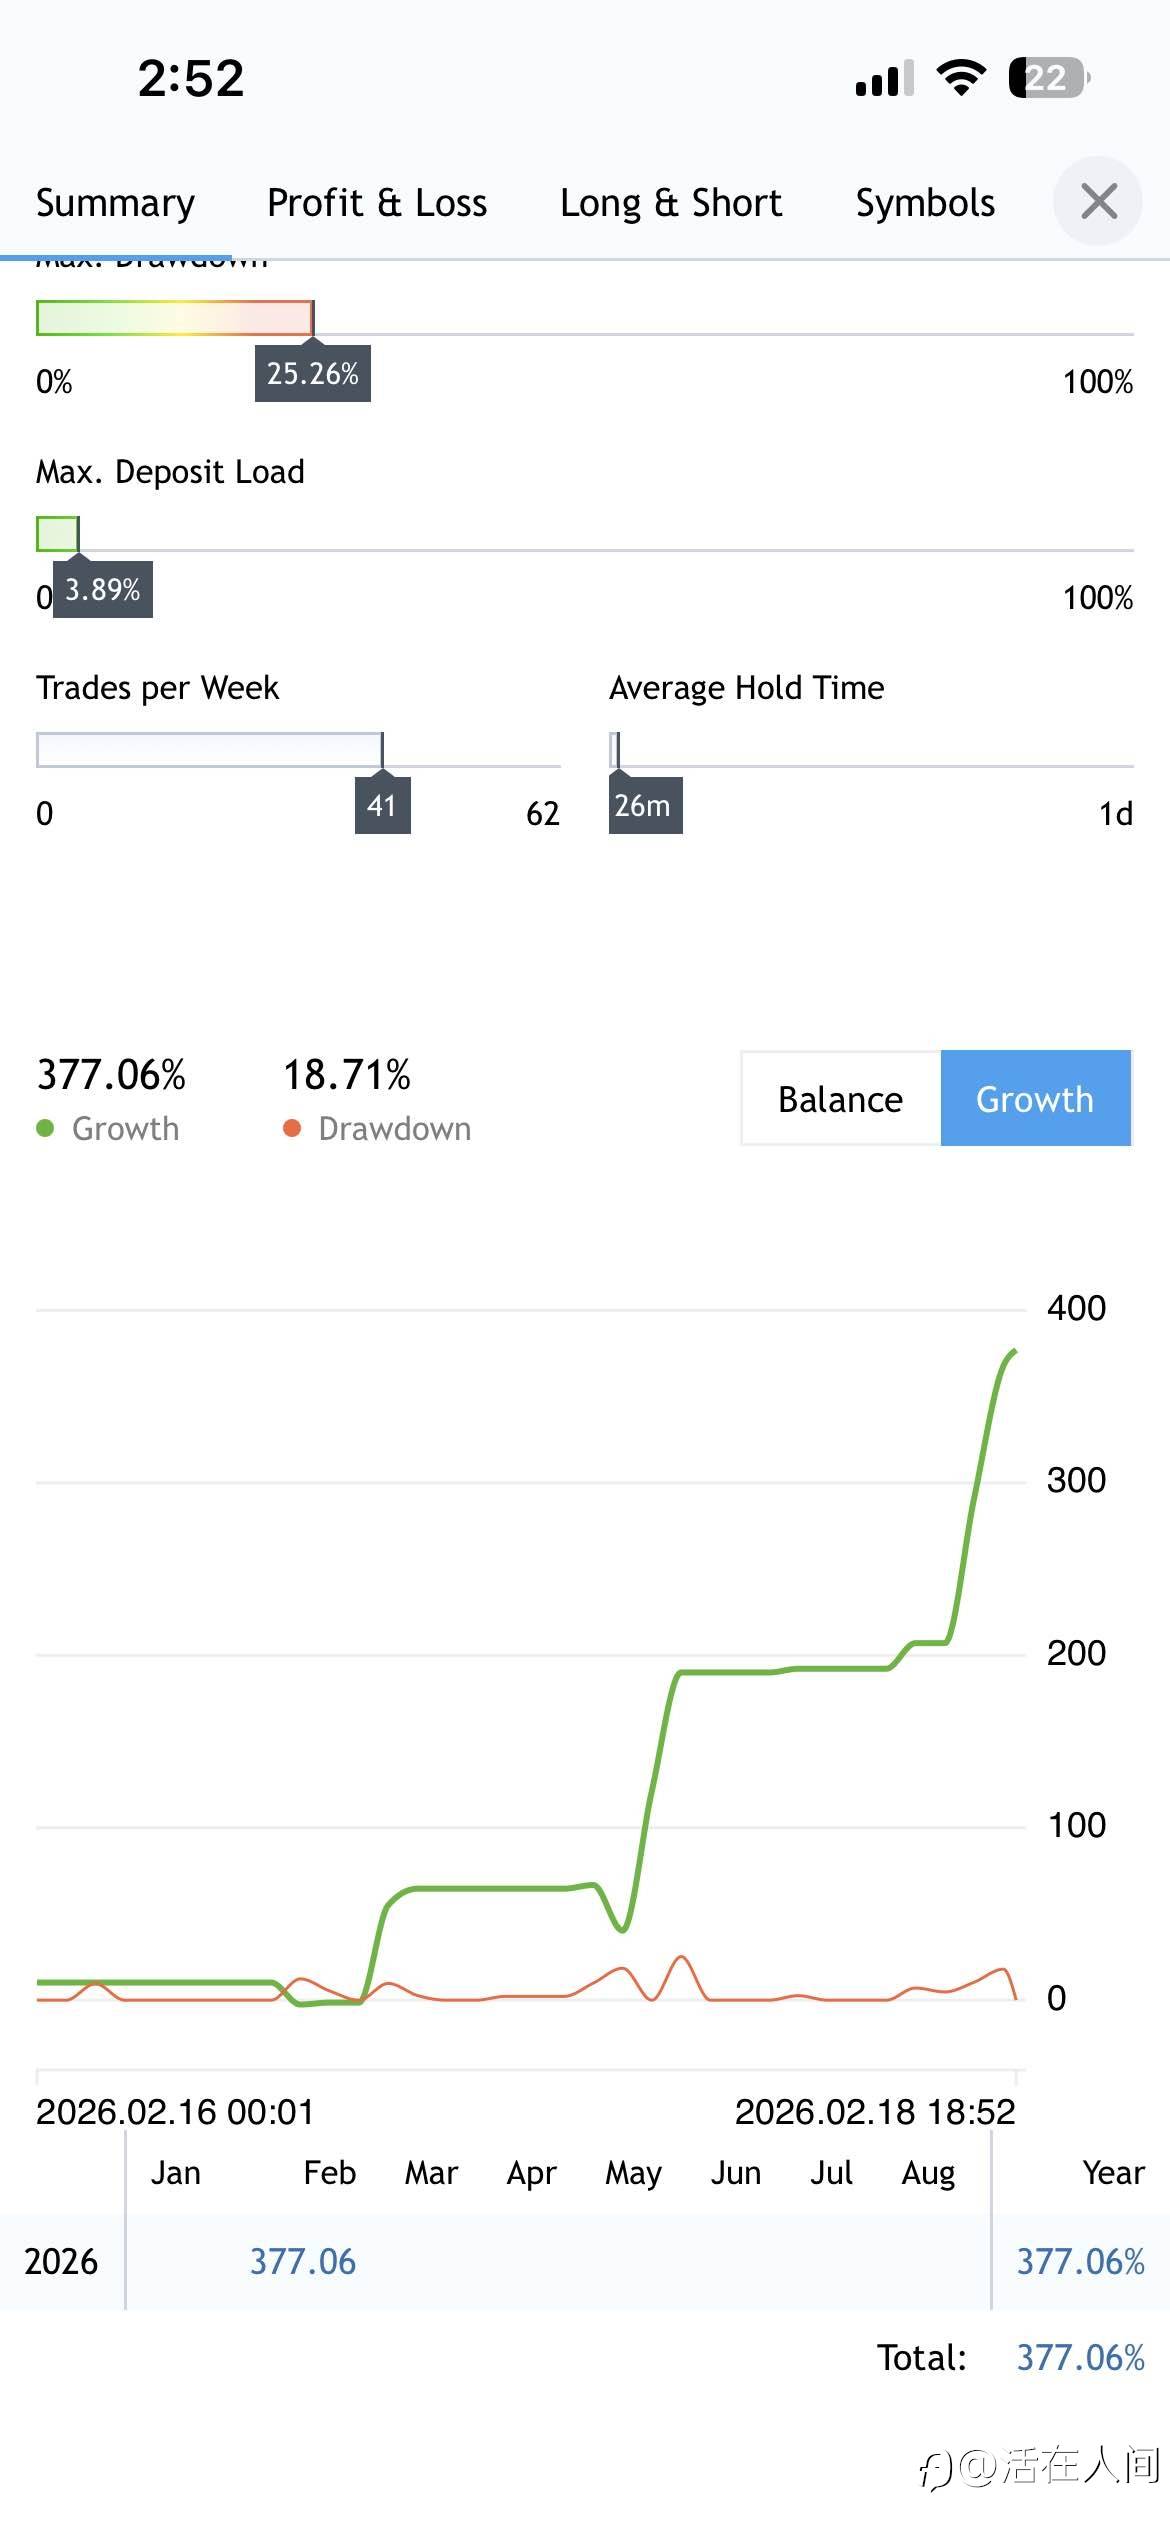
Task: Tap the Wi-Fi status bar icon
Action: point(960,78)
